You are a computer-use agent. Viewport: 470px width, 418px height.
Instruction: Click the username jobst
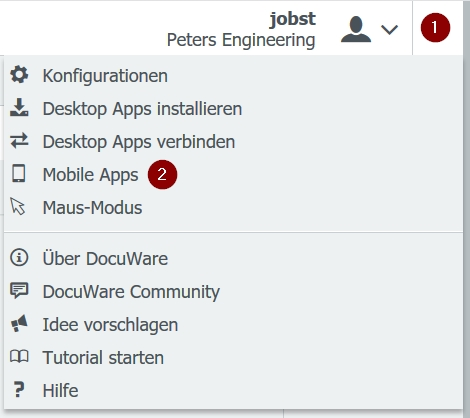(293, 19)
